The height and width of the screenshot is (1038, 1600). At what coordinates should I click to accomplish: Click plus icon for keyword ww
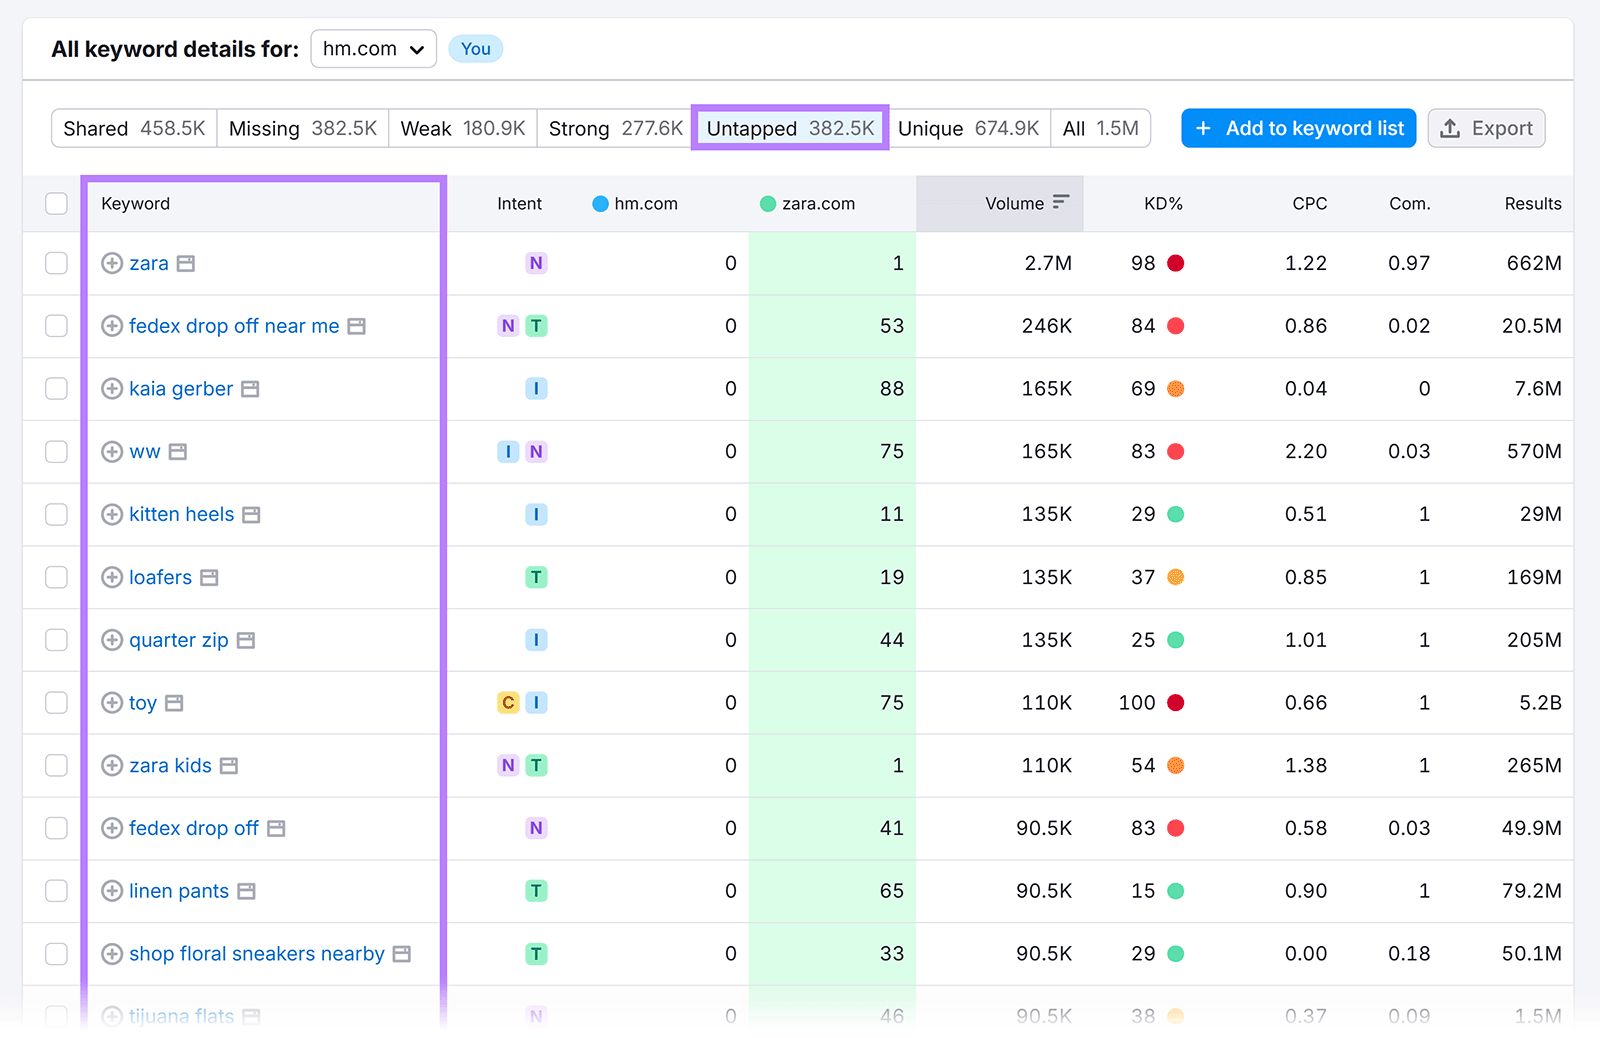point(112,452)
